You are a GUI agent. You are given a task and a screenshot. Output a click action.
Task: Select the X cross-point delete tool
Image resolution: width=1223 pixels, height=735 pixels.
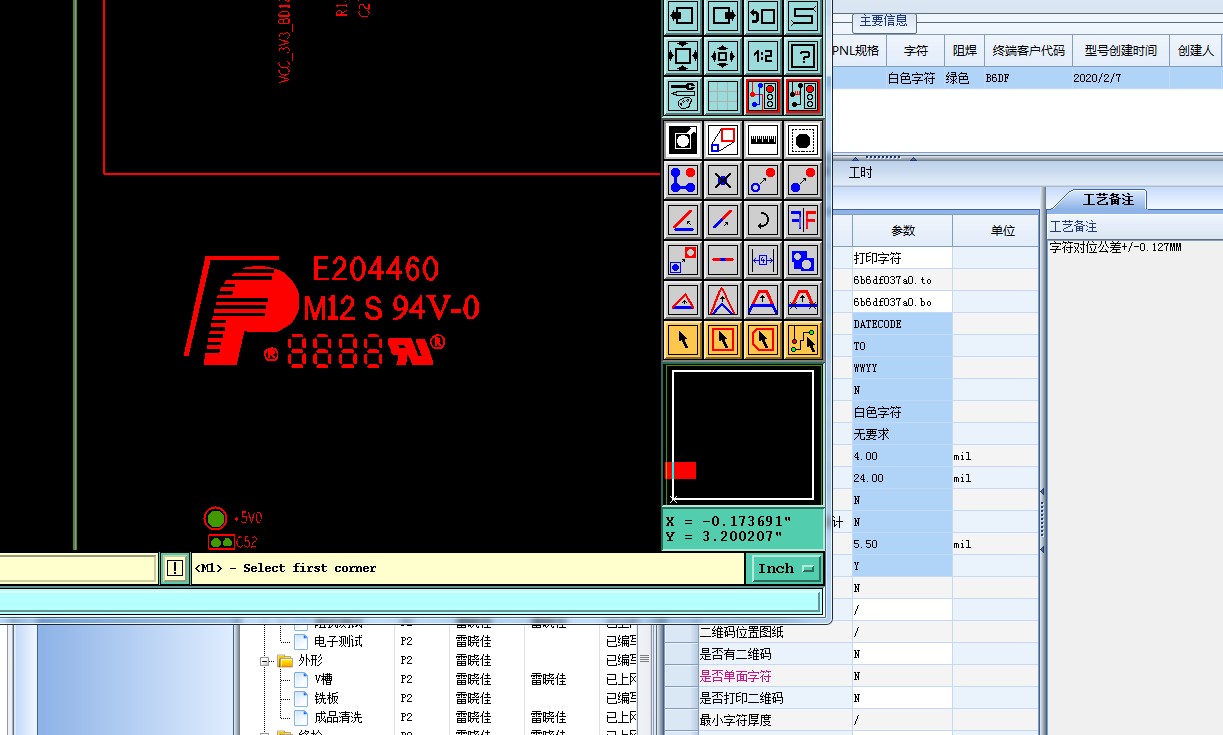pos(723,180)
